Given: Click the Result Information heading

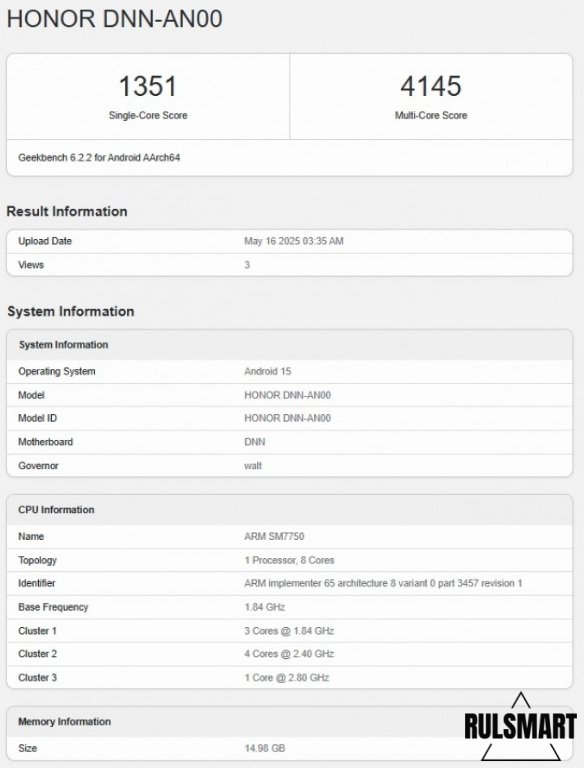Looking at the screenshot, I should coord(67,211).
